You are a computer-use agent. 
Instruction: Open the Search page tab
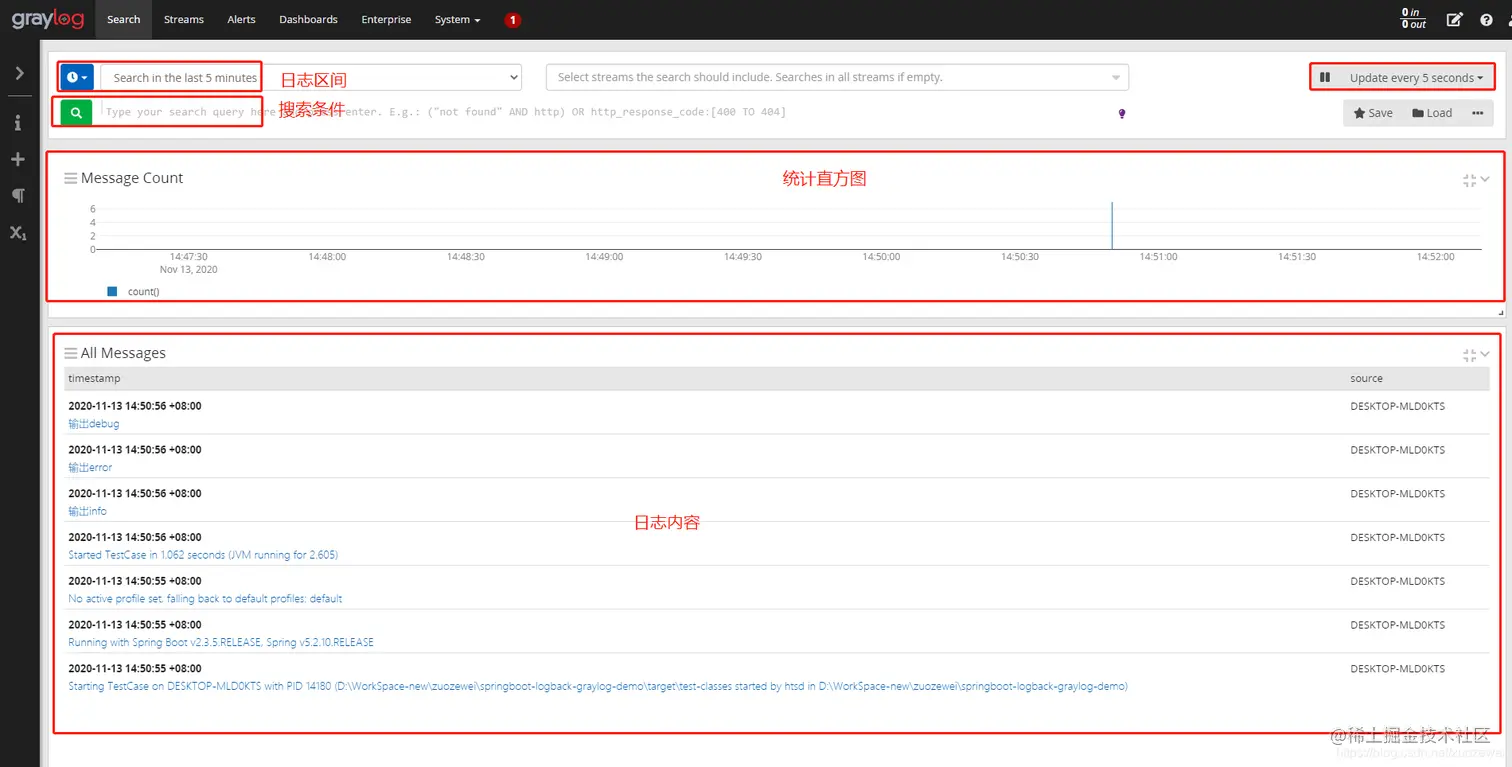124,19
